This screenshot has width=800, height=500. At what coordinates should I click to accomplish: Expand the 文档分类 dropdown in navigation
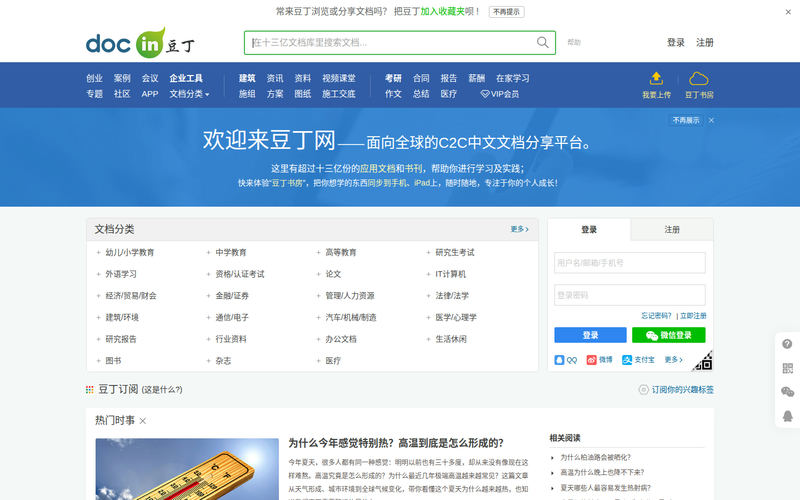189,94
